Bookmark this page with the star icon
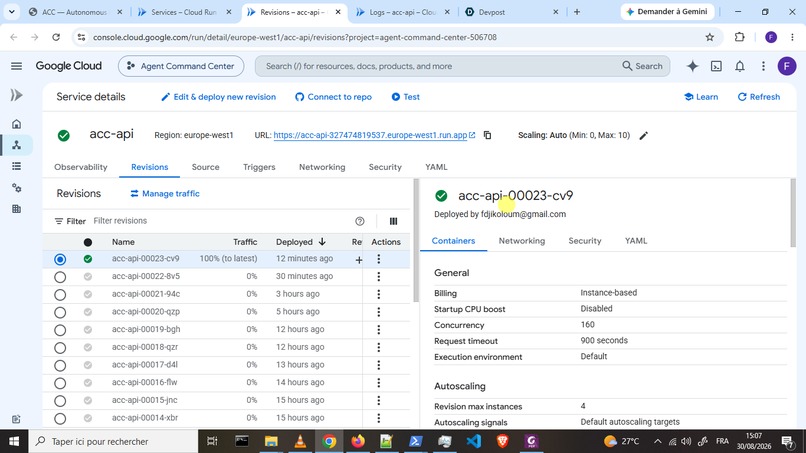The height and width of the screenshot is (453, 806). click(x=710, y=37)
